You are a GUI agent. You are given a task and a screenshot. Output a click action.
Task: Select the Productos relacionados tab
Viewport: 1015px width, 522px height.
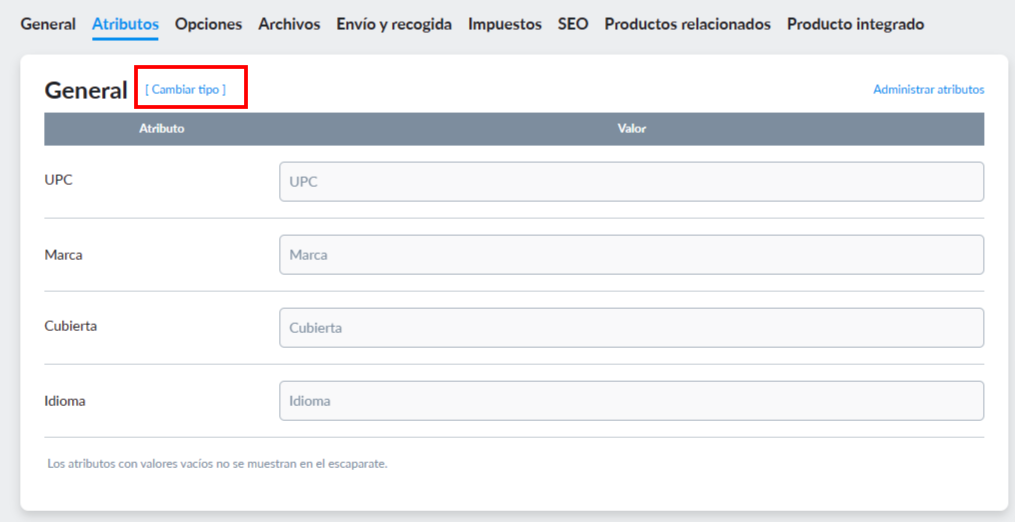pyautogui.click(x=687, y=25)
